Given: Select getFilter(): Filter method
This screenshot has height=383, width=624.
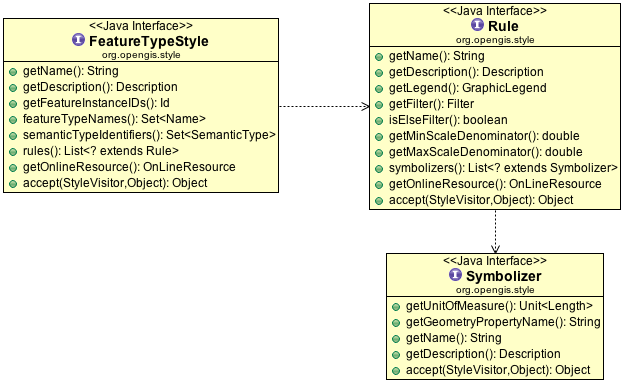Looking at the screenshot, I should (x=431, y=104).
